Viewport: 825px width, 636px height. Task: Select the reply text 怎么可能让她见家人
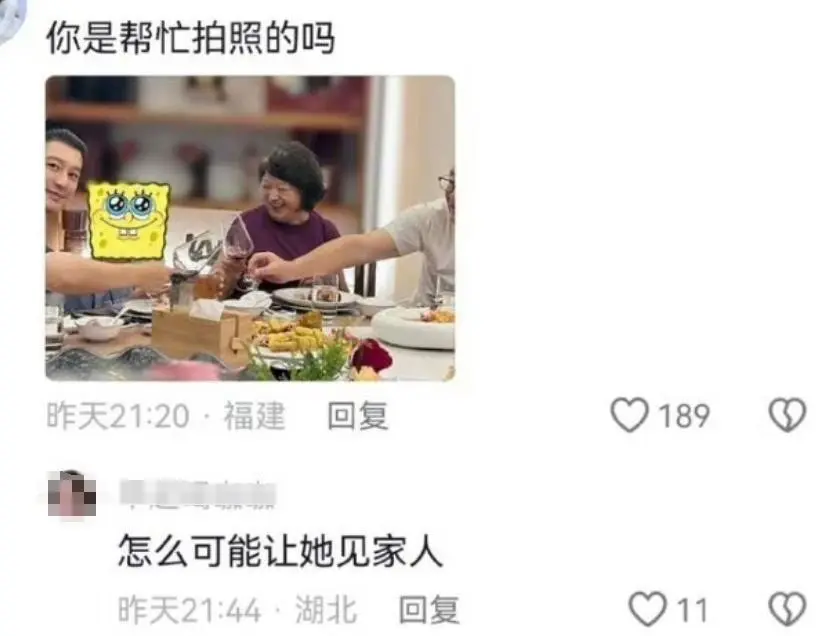(x=280, y=551)
